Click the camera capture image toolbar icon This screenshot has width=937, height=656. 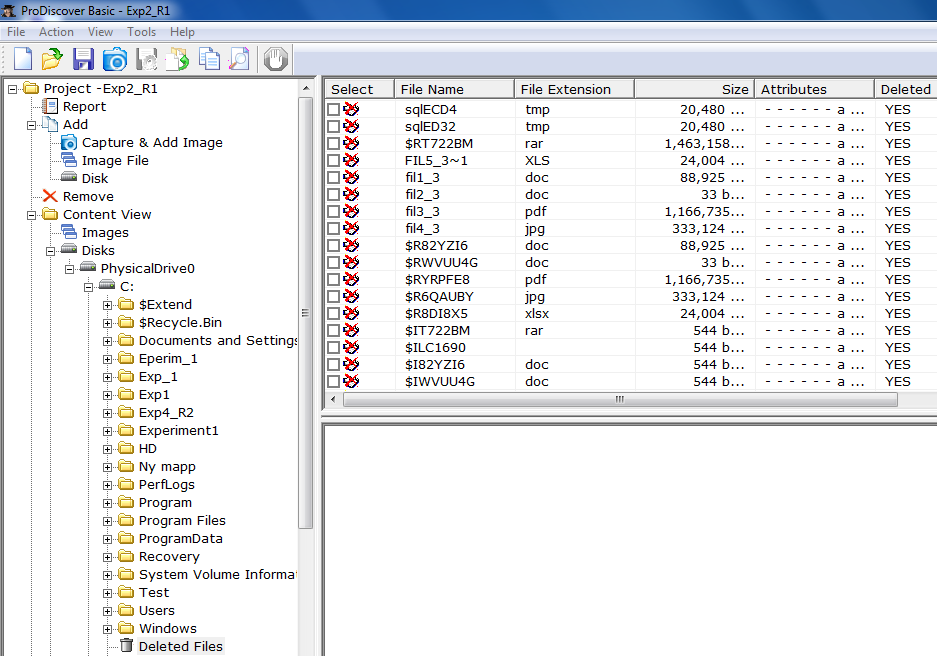(114, 59)
